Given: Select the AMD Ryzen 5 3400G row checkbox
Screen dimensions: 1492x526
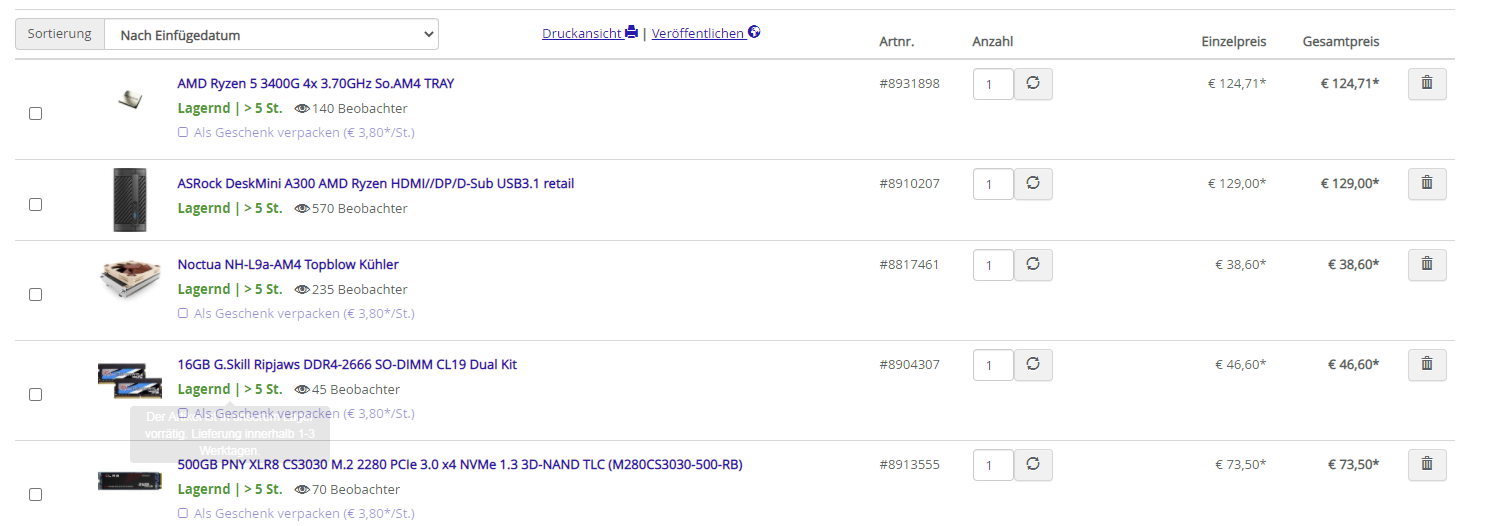Looking at the screenshot, I should (x=36, y=114).
